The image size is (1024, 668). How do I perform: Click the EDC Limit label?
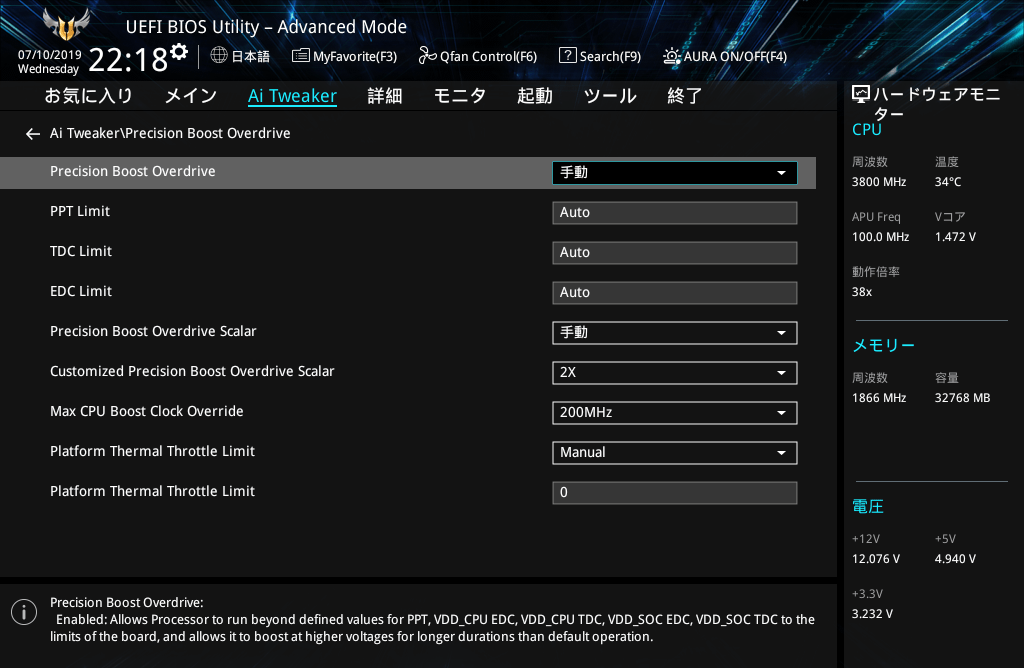tap(81, 291)
